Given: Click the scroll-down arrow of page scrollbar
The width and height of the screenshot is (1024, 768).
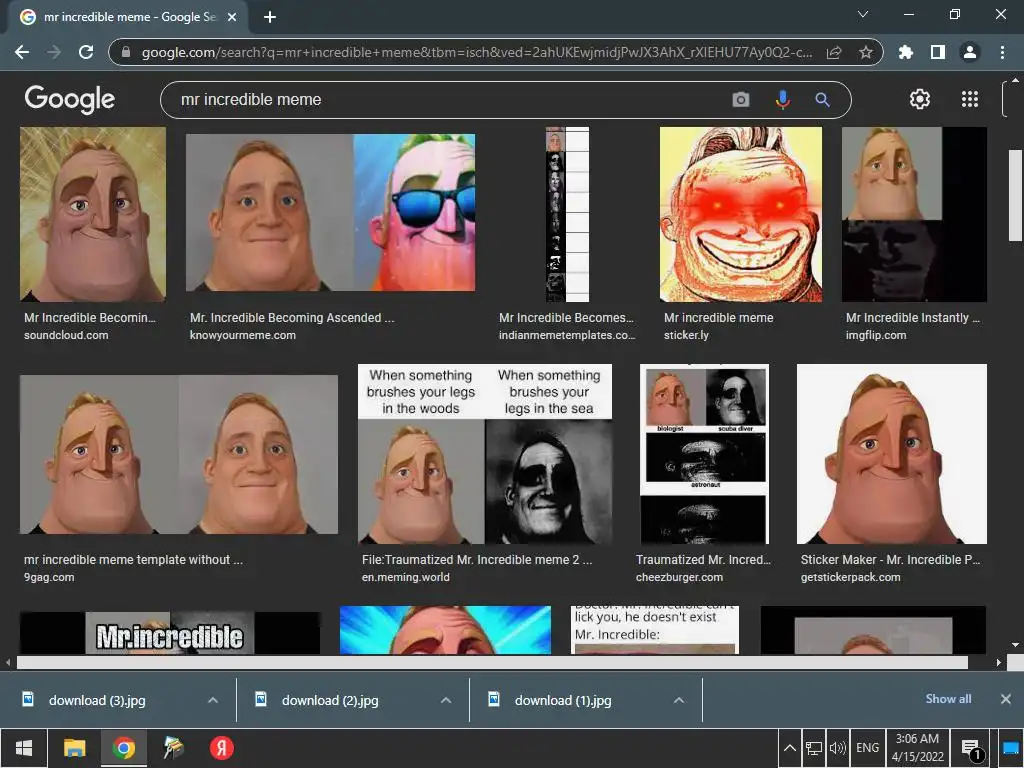Looking at the screenshot, I should [1016, 645].
